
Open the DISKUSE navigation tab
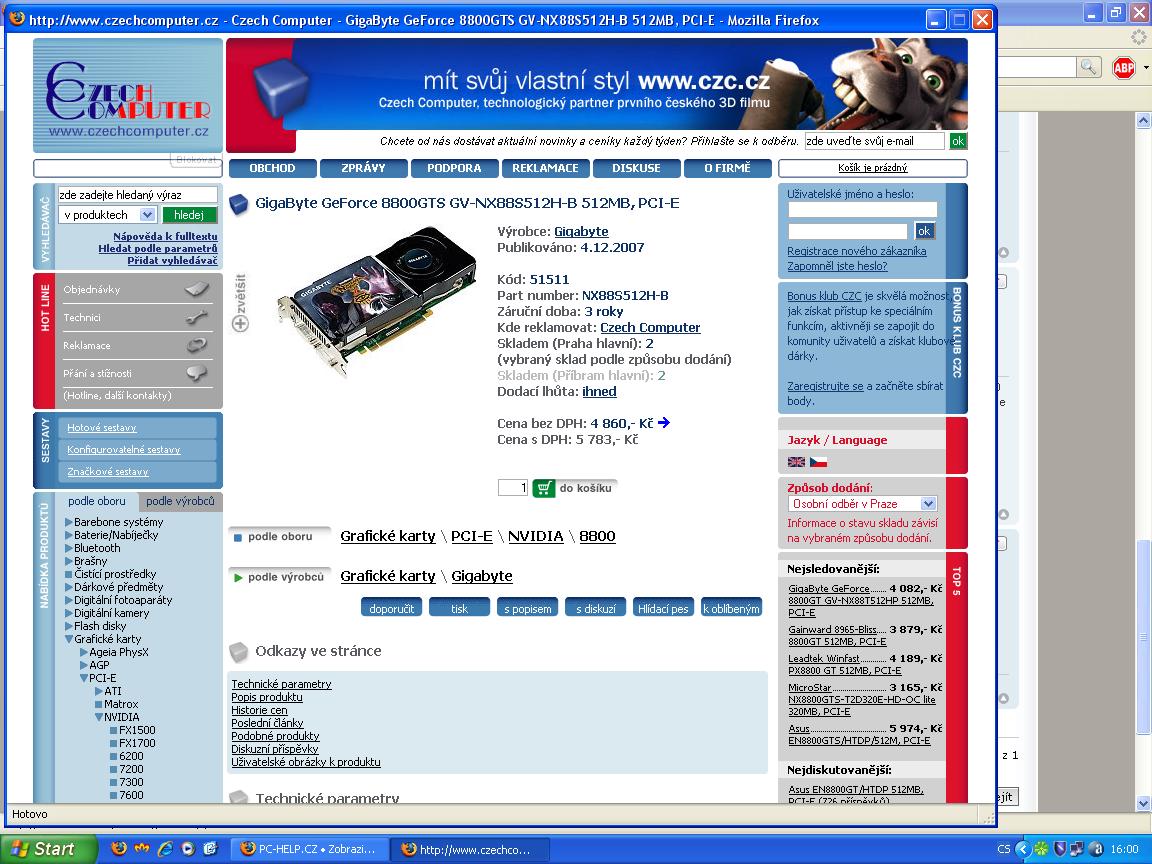click(x=636, y=168)
